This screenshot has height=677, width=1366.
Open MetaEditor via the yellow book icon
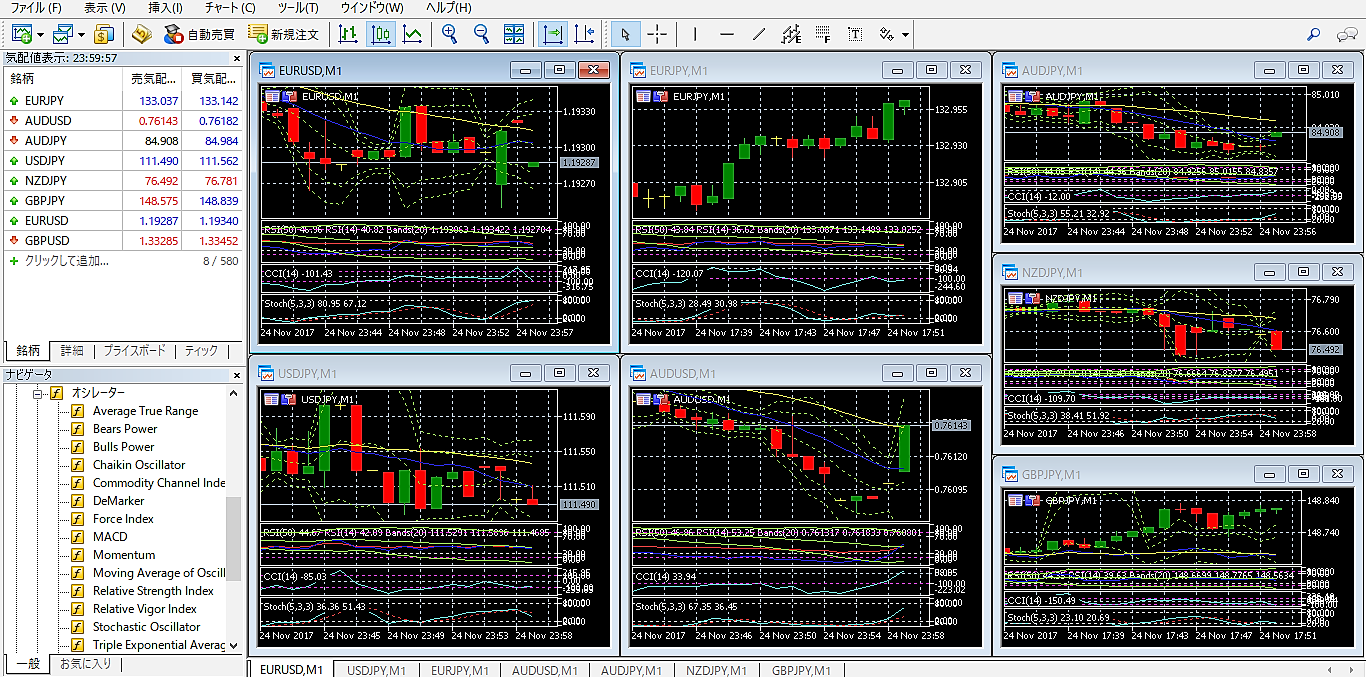tap(141, 34)
